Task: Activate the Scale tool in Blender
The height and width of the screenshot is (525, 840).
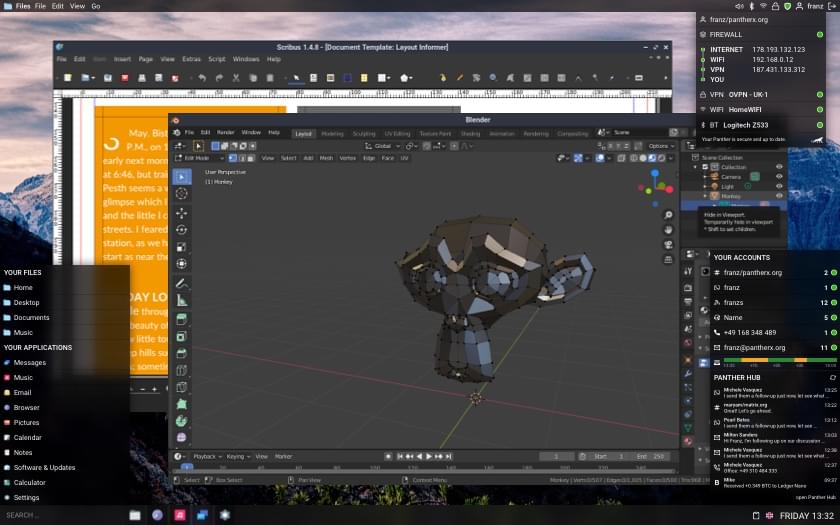Action: tap(182, 247)
